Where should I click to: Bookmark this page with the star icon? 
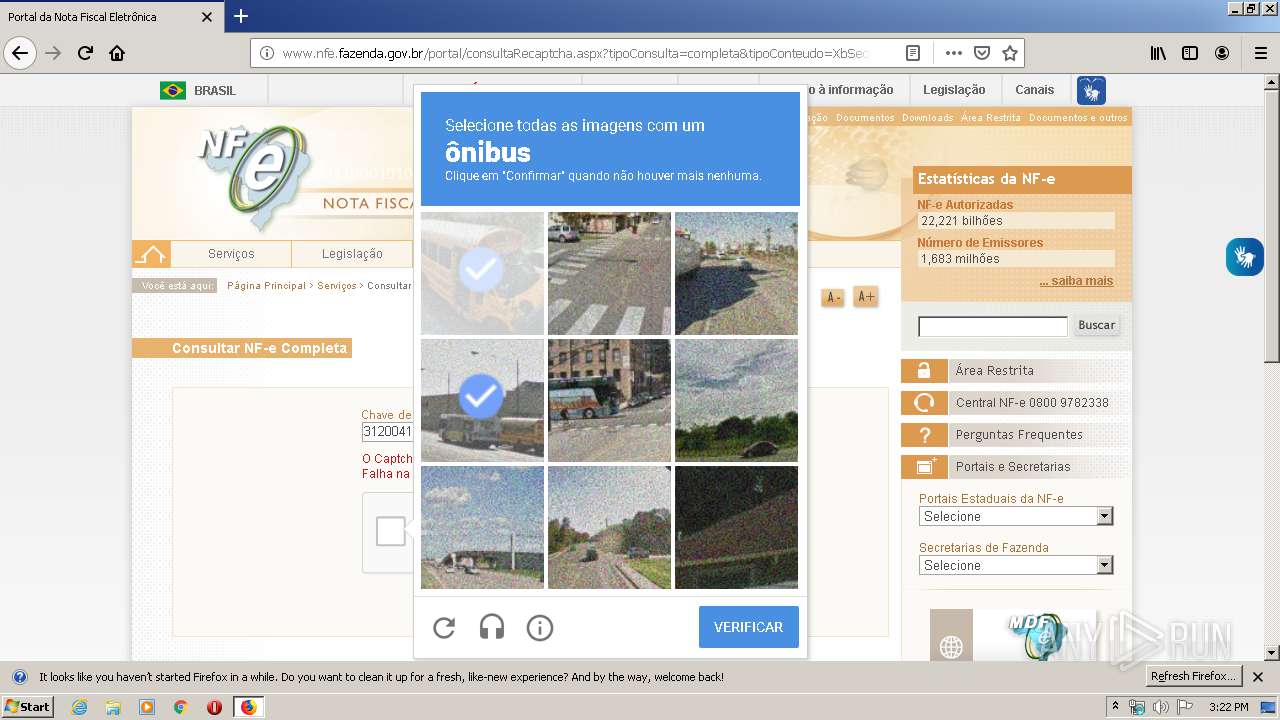1010,53
